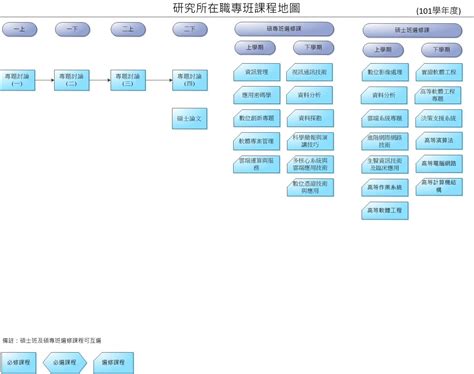Click the 專題討論(二) course box

coord(72,80)
